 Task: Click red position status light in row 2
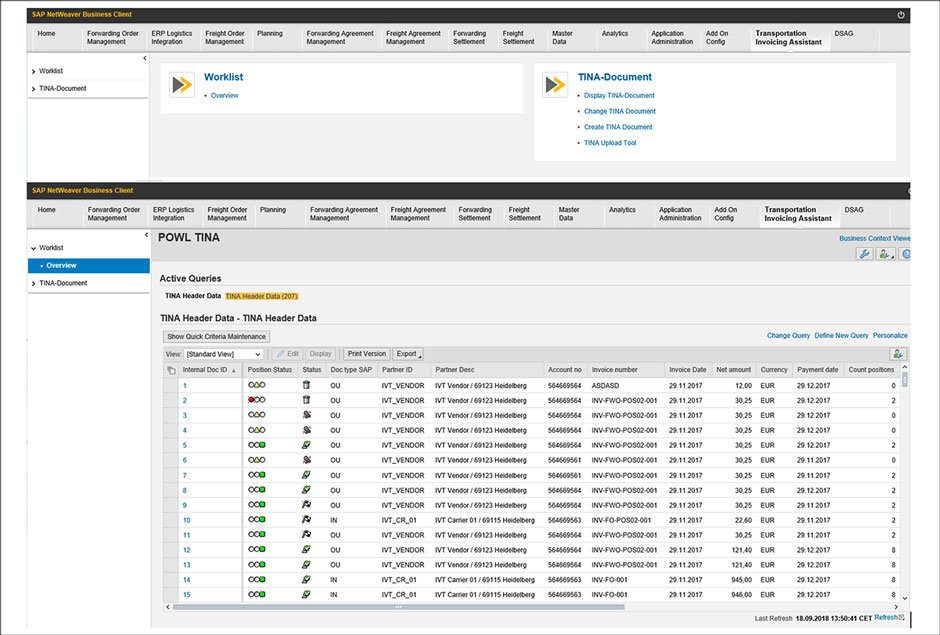(251, 400)
